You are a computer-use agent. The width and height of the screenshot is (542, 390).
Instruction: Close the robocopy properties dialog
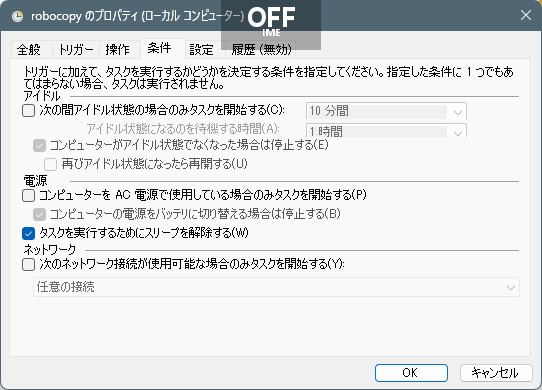click(x=526, y=15)
